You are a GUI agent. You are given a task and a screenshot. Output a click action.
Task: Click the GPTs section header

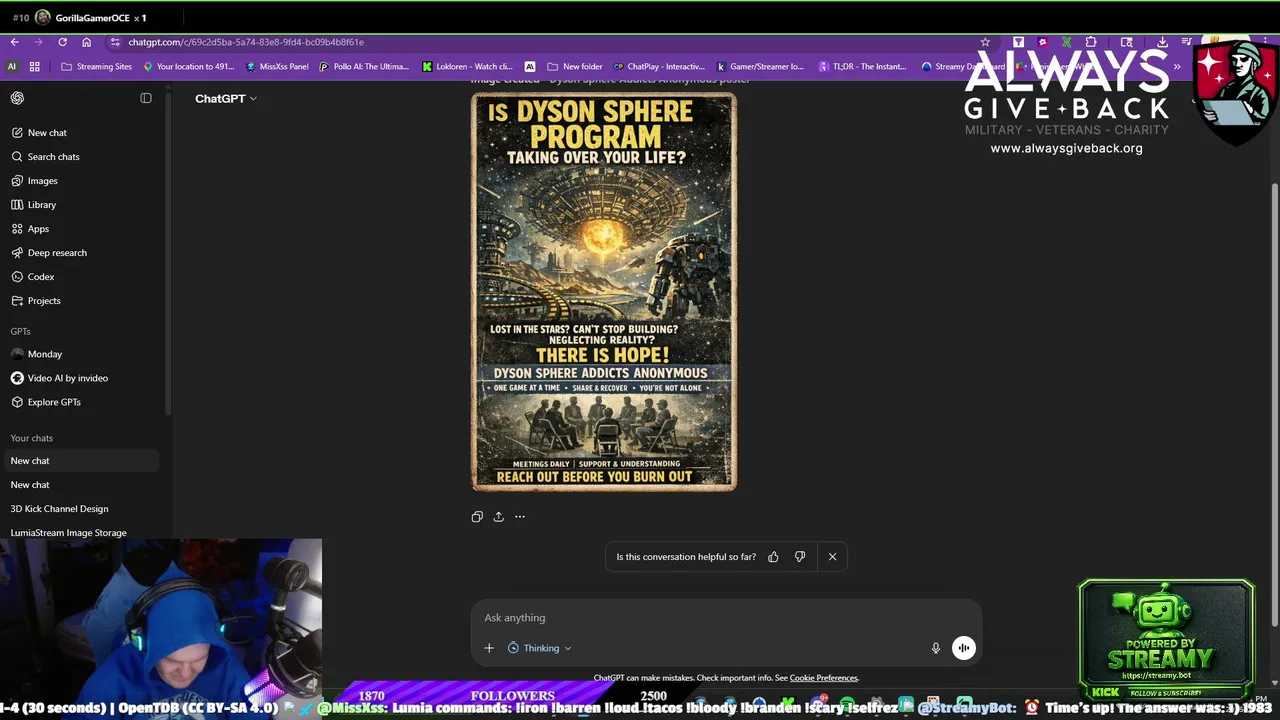pos(20,331)
